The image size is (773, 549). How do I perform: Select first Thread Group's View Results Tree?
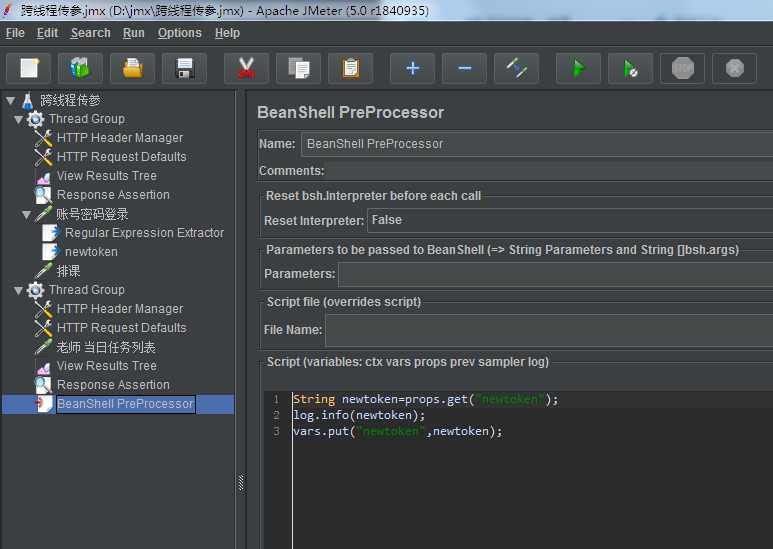click(107, 176)
